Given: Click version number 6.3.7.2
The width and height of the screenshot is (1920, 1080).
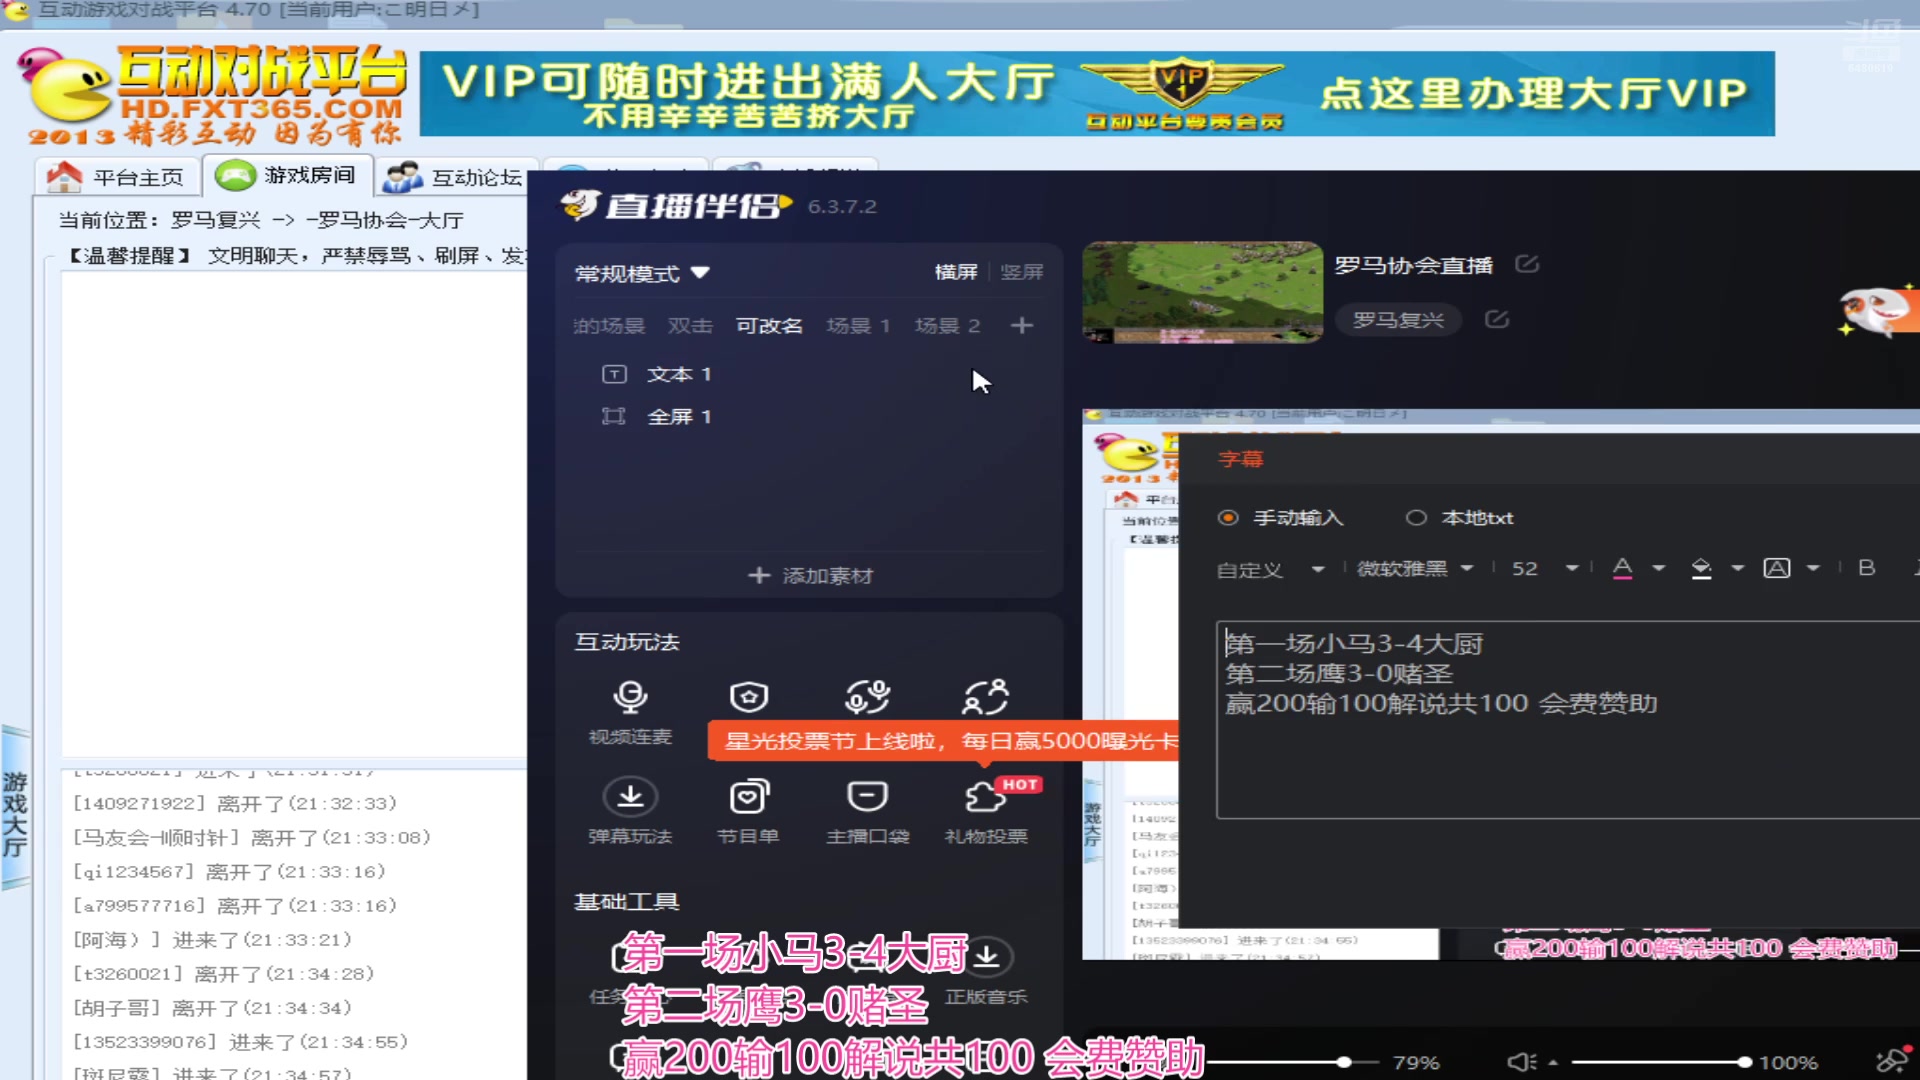Looking at the screenshot, I should click(x=842, y=207).
